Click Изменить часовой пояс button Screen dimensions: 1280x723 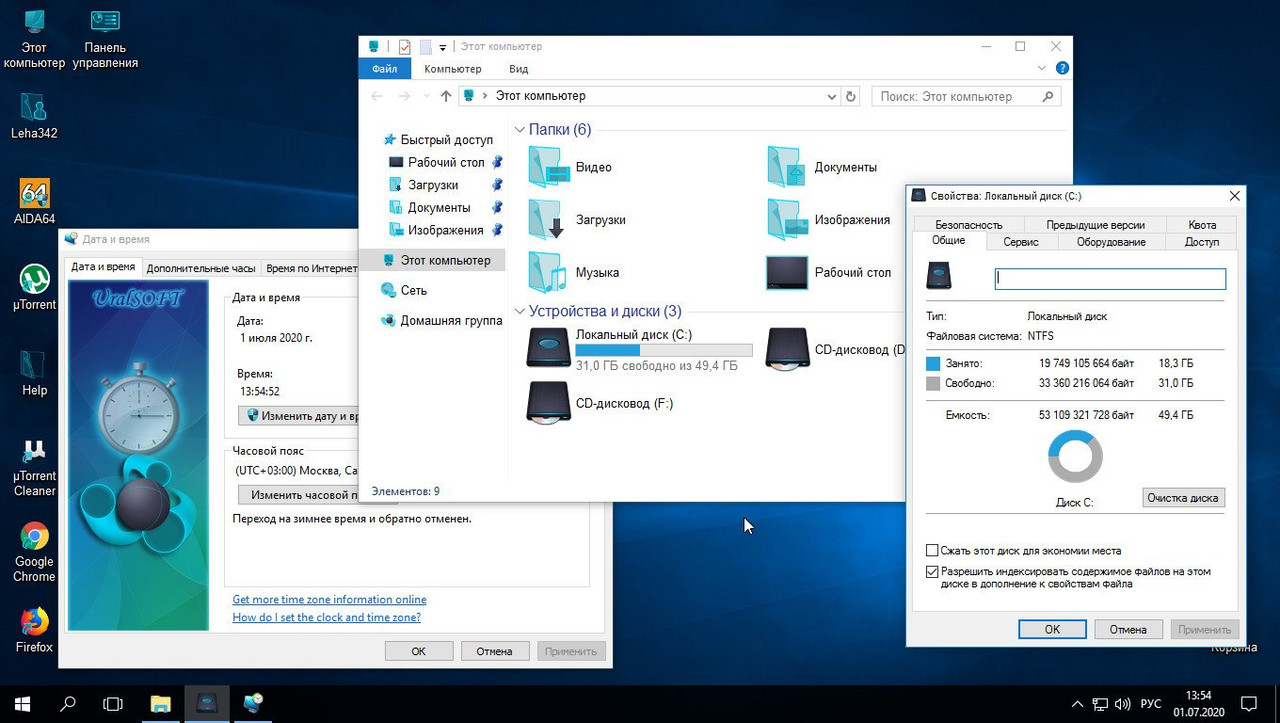pyautogui.click(x=298, y=495)
